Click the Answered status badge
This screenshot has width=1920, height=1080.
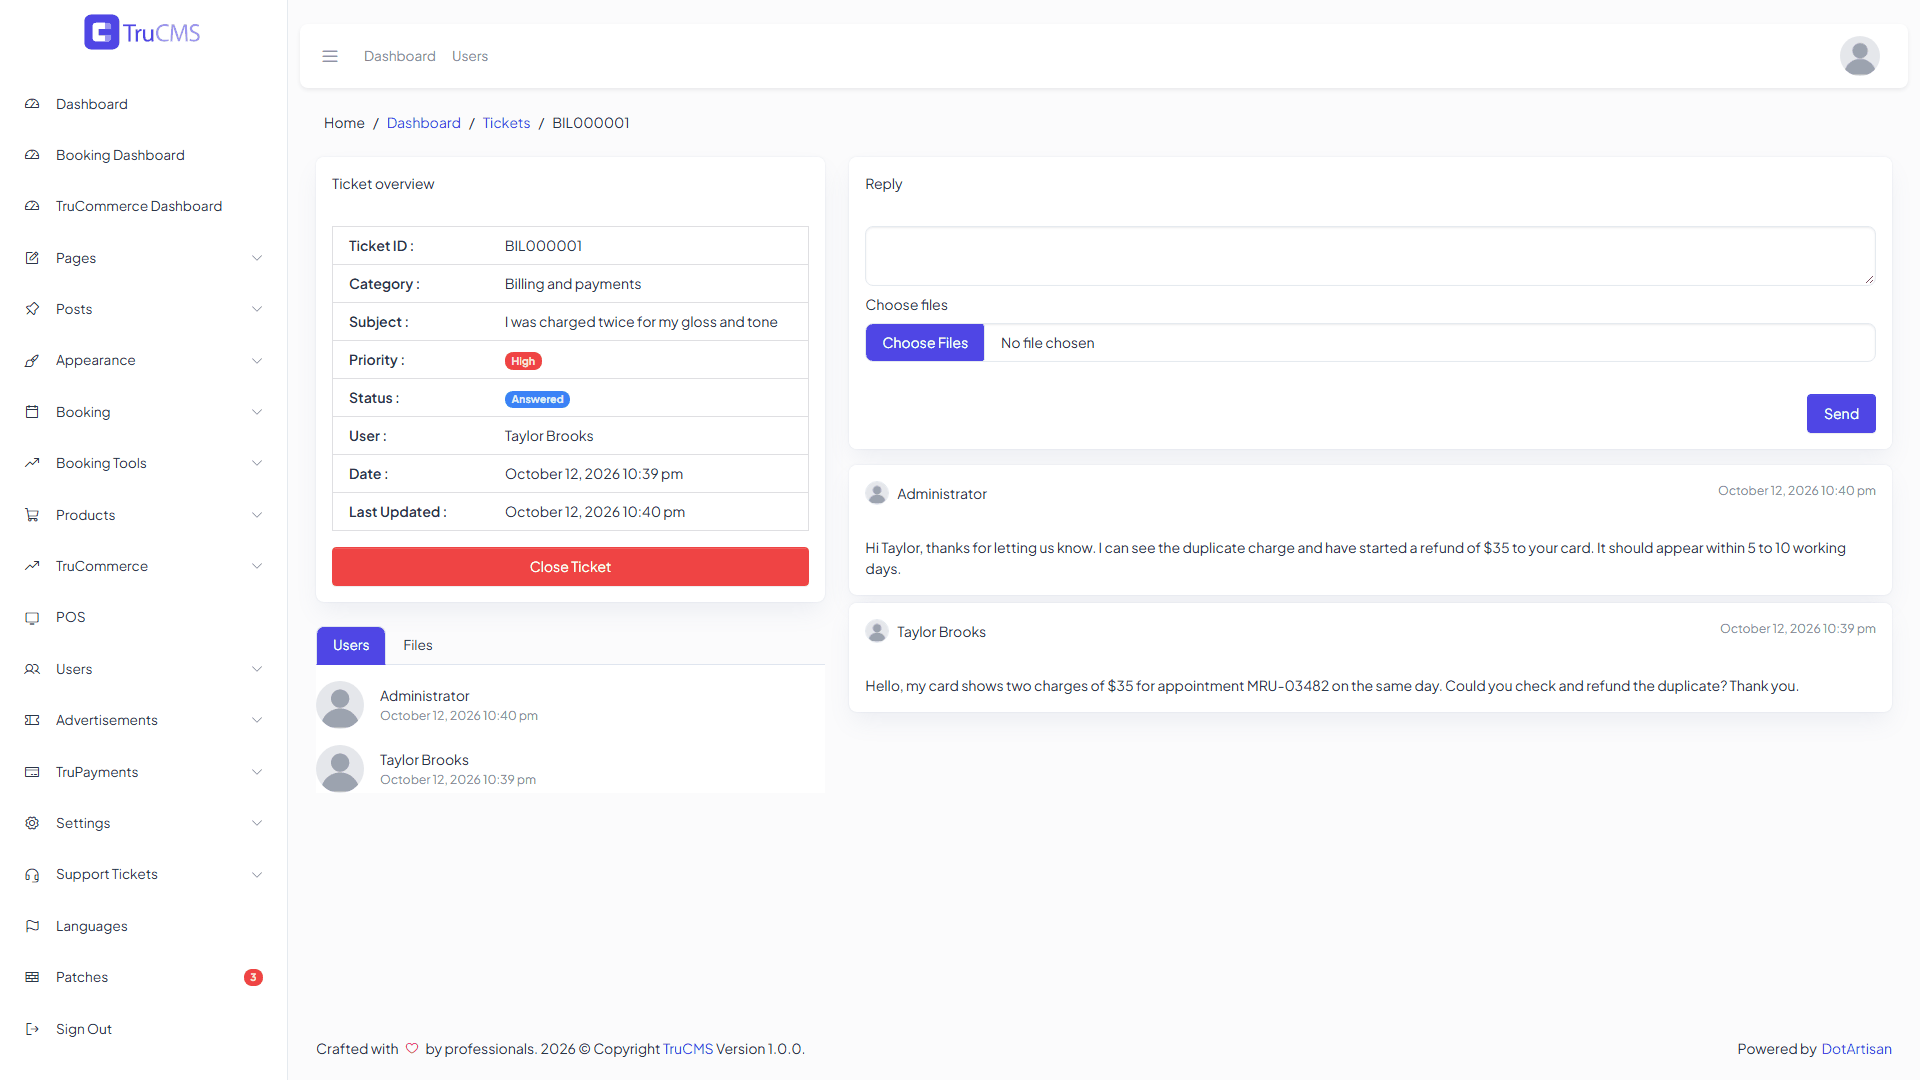537,399
